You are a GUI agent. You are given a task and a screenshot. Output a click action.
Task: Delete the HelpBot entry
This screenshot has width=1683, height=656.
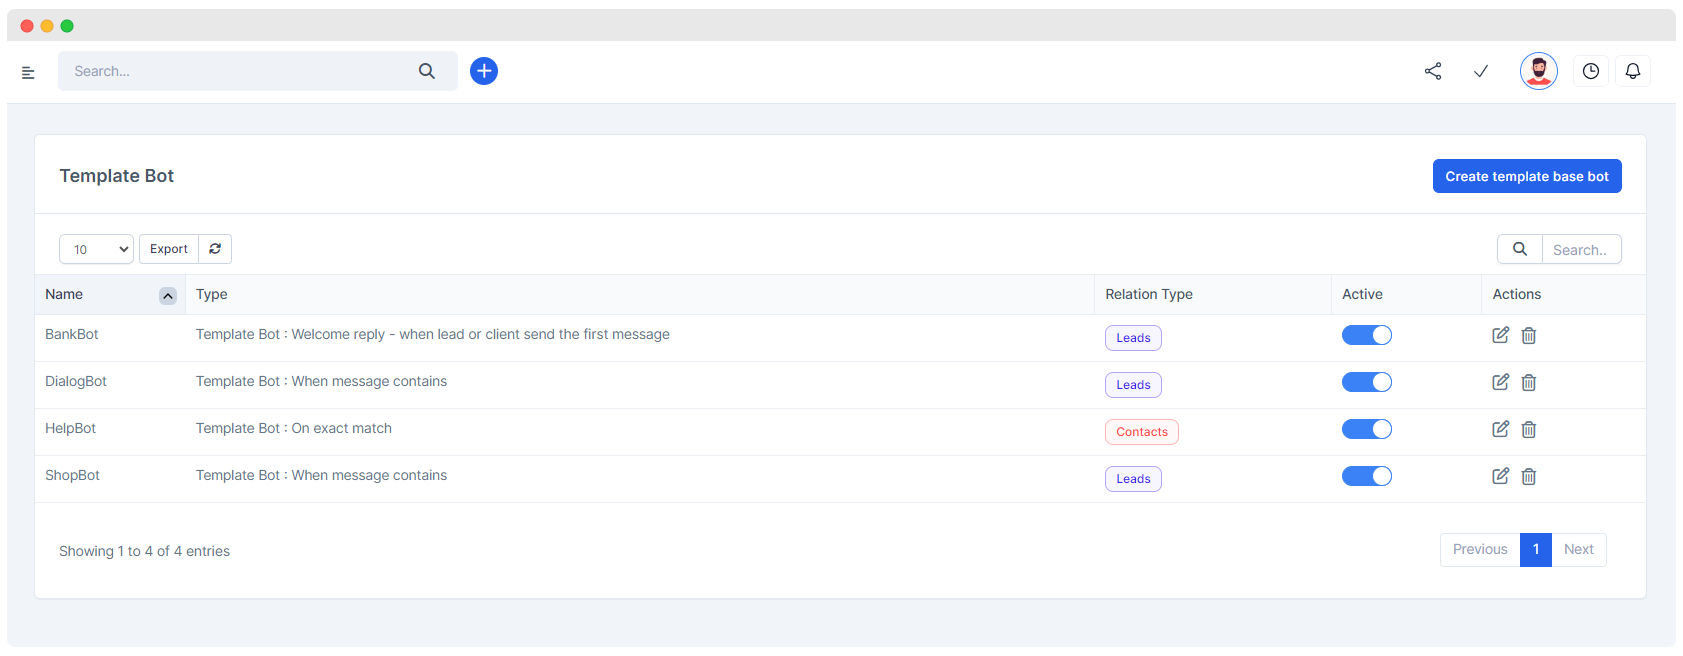[x=1529, y=429]
